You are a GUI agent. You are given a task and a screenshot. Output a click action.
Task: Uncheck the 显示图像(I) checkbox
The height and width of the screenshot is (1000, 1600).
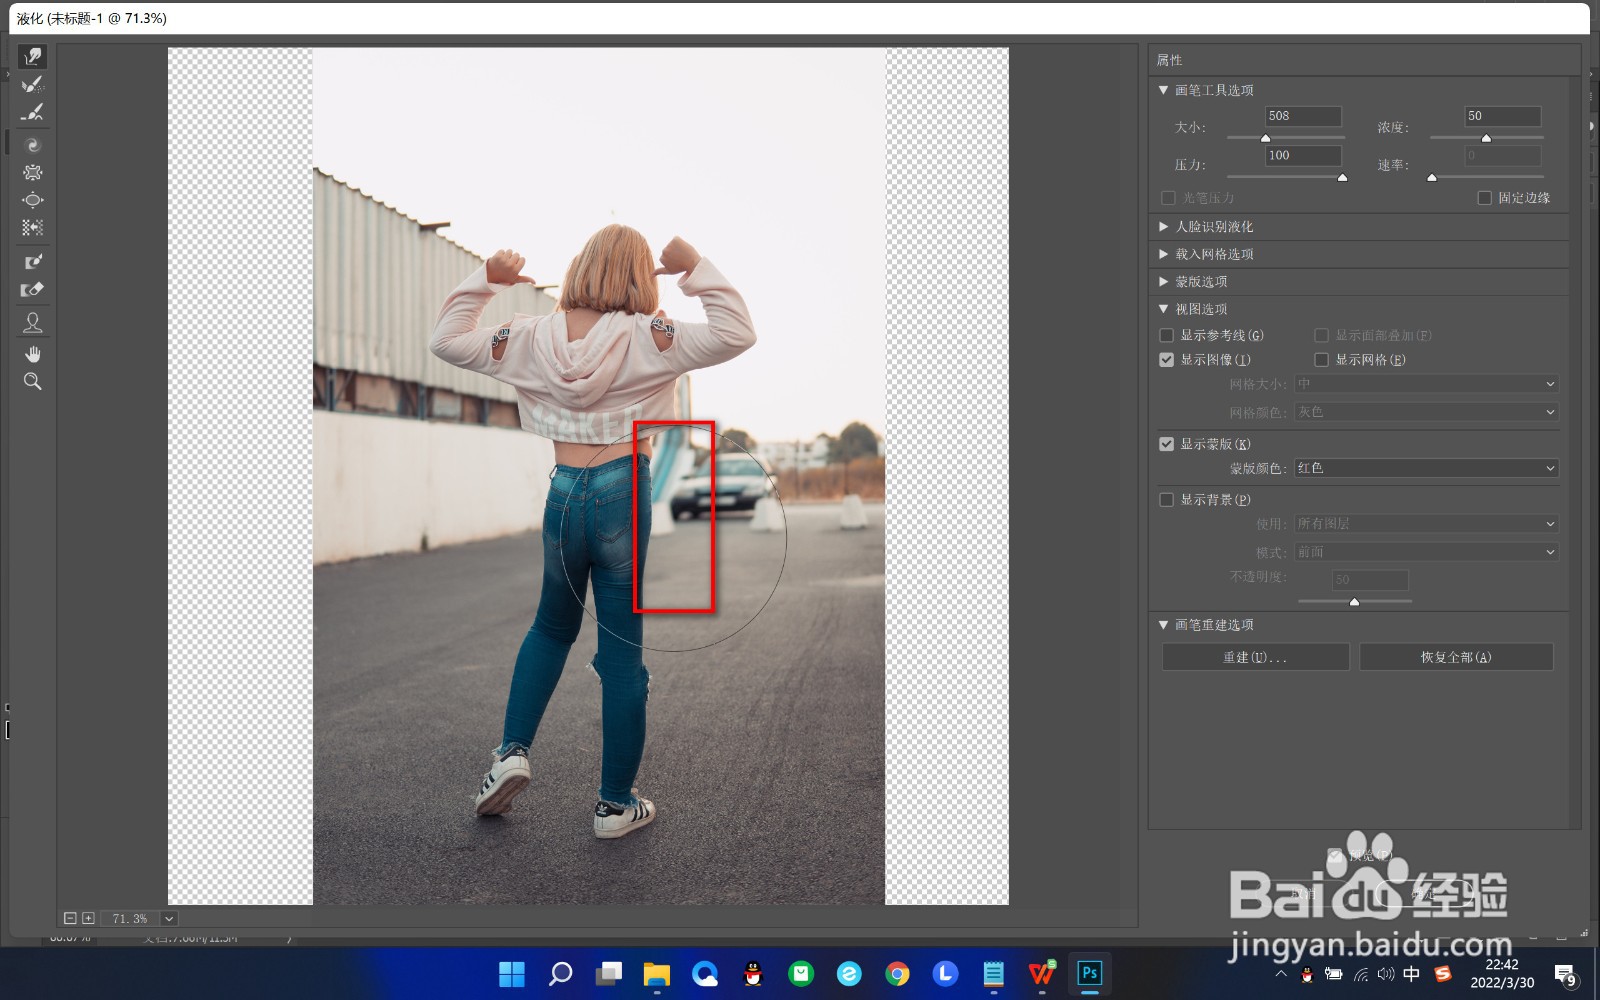tap(1166, 359)
